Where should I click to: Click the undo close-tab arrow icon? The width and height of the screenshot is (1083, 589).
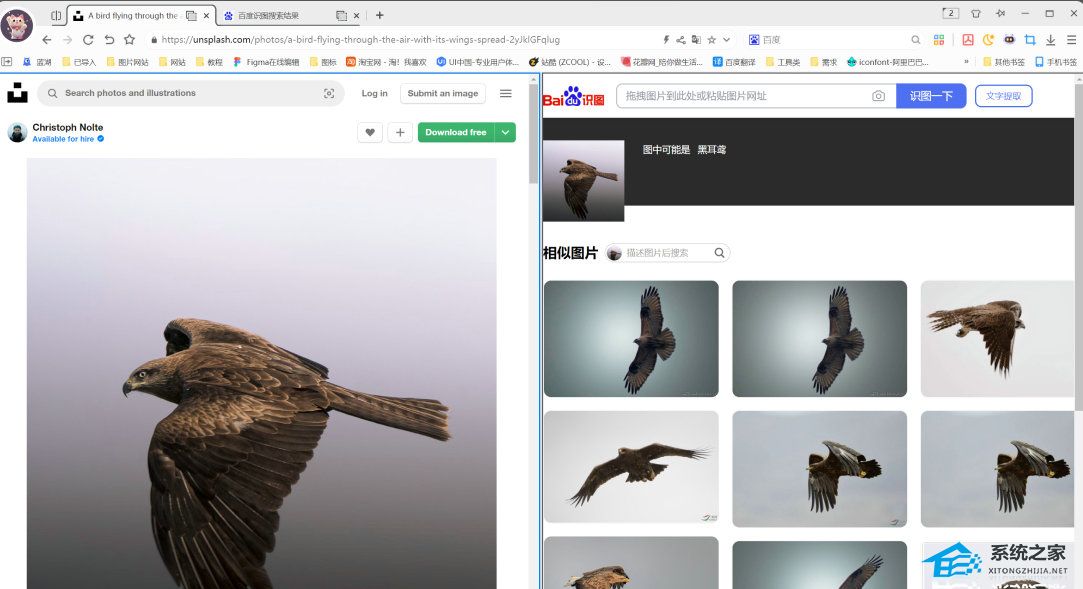[109, 40]
